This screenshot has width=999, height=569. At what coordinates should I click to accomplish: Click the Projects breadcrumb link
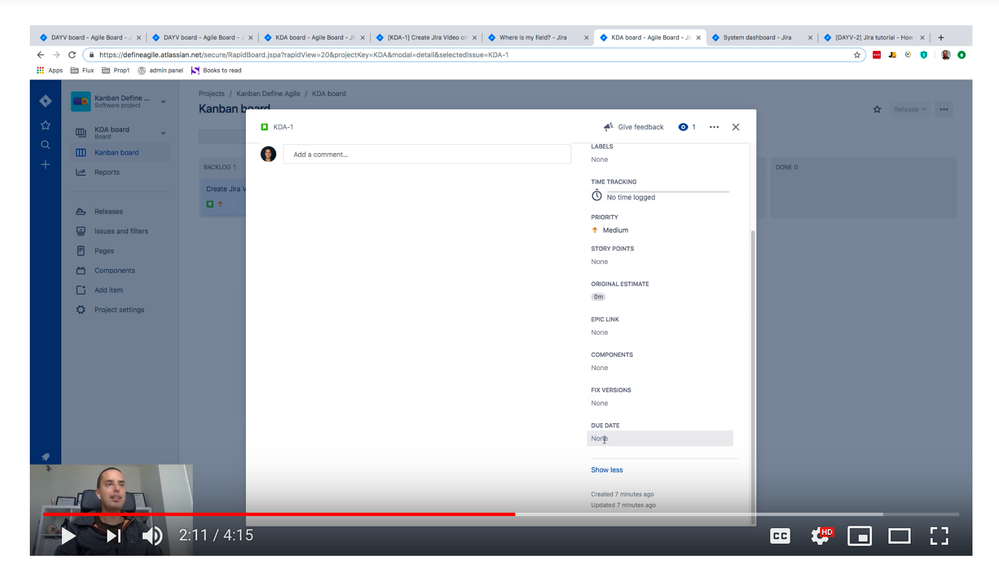tap(212, 94)
